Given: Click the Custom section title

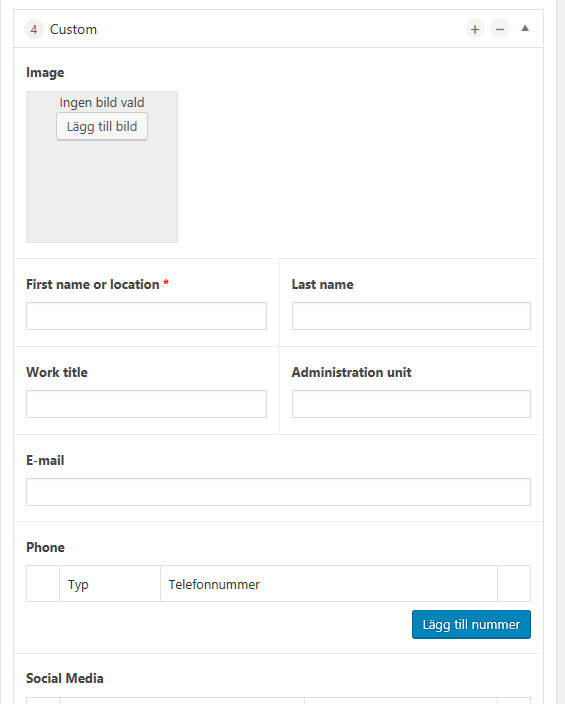Looking at the screenshot, I should 73,30.
